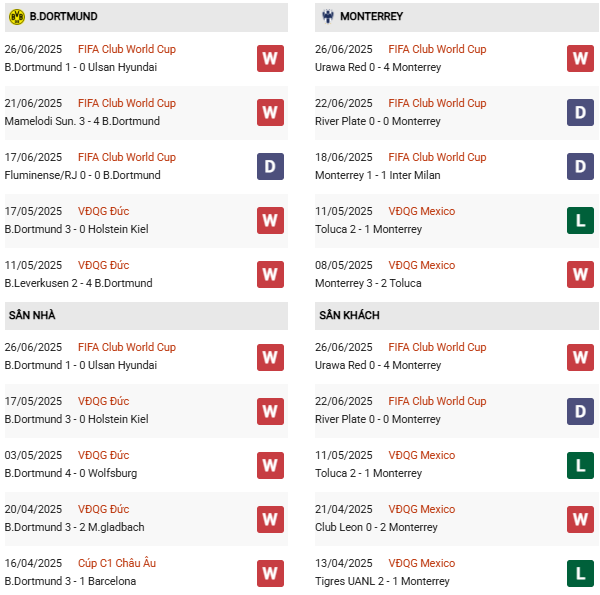Open VĐQG Đức link for Dortmund 4-0 Wolfsburg
Viewport: 600px width, 595px height.
coord(103,455)
